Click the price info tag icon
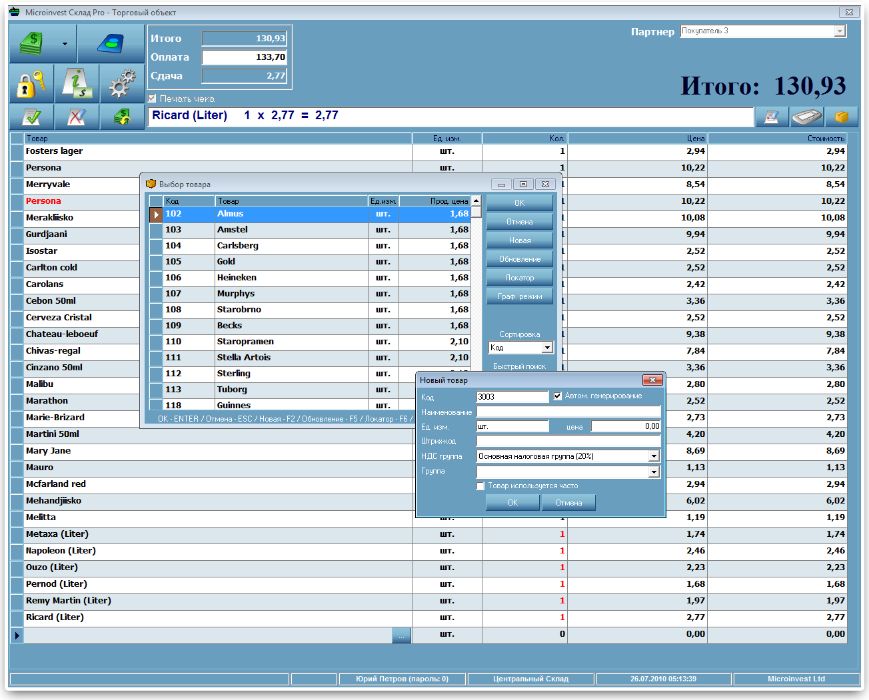Screen dimensions: 869x700 (x=76, y=83)
